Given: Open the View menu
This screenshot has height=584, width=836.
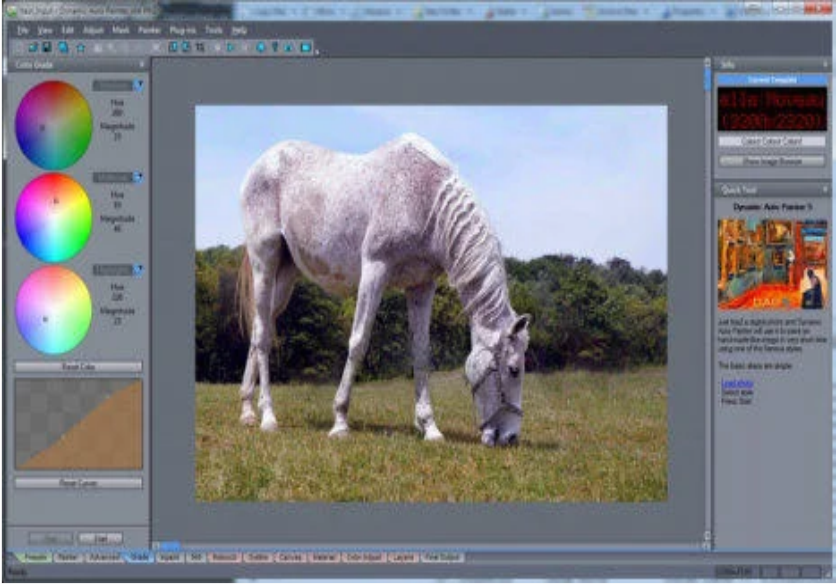Looking at the screenshot, I should click(45, 30).
